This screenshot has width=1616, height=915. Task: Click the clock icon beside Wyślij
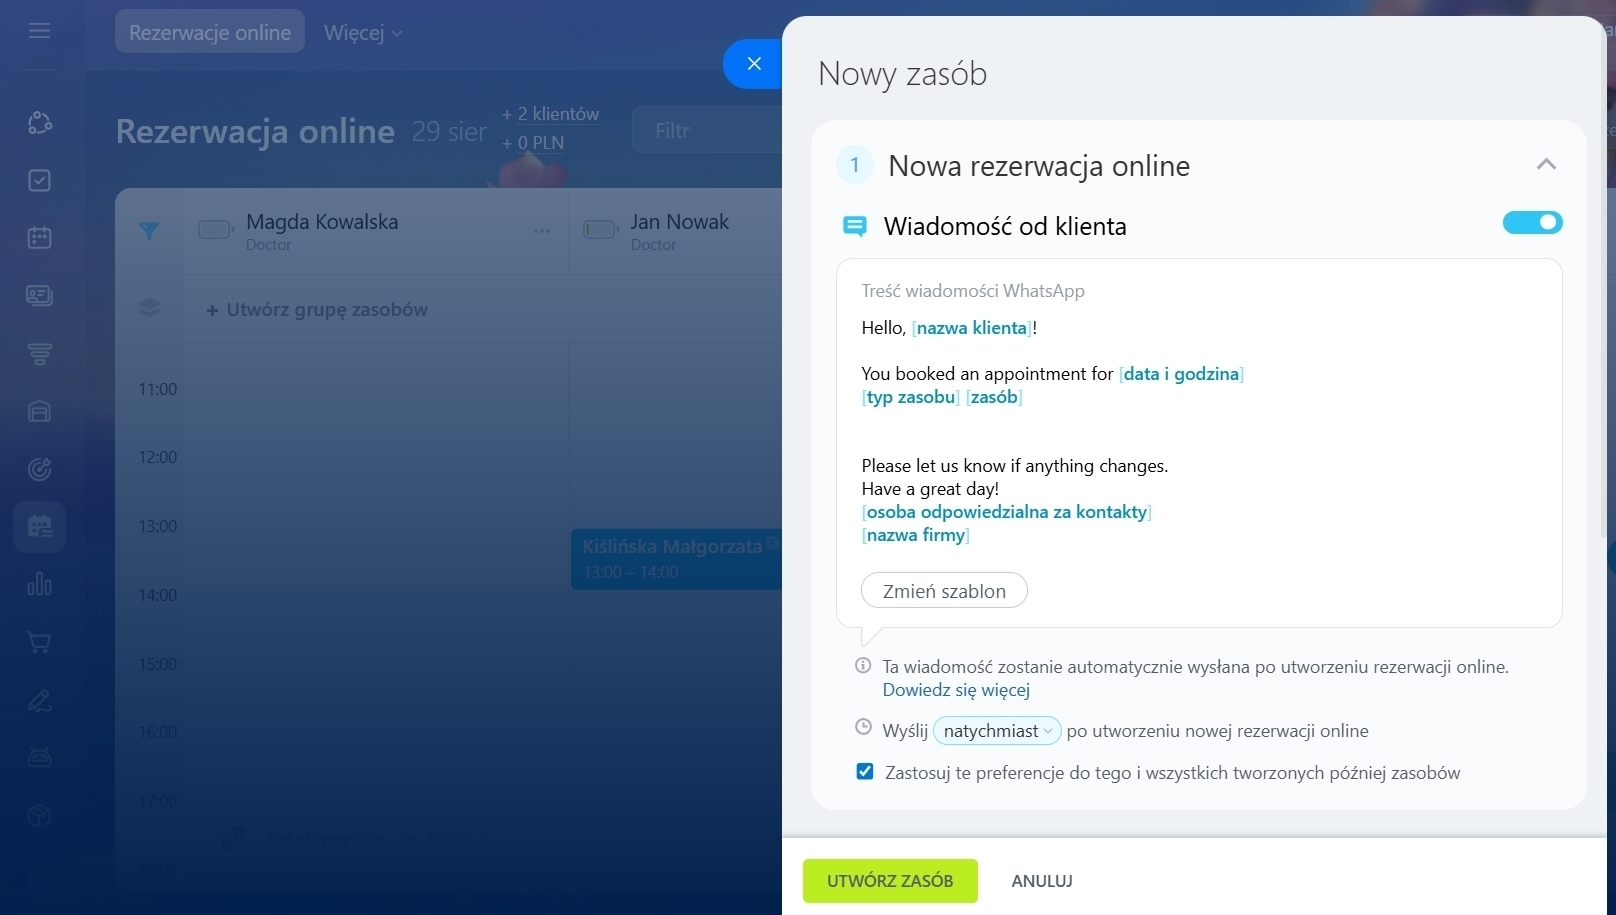coord(863,728)
